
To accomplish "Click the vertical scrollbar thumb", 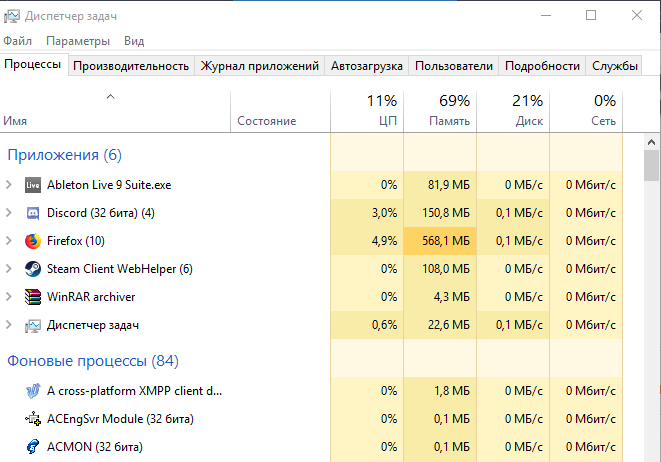I will click(x=651, y=165).
